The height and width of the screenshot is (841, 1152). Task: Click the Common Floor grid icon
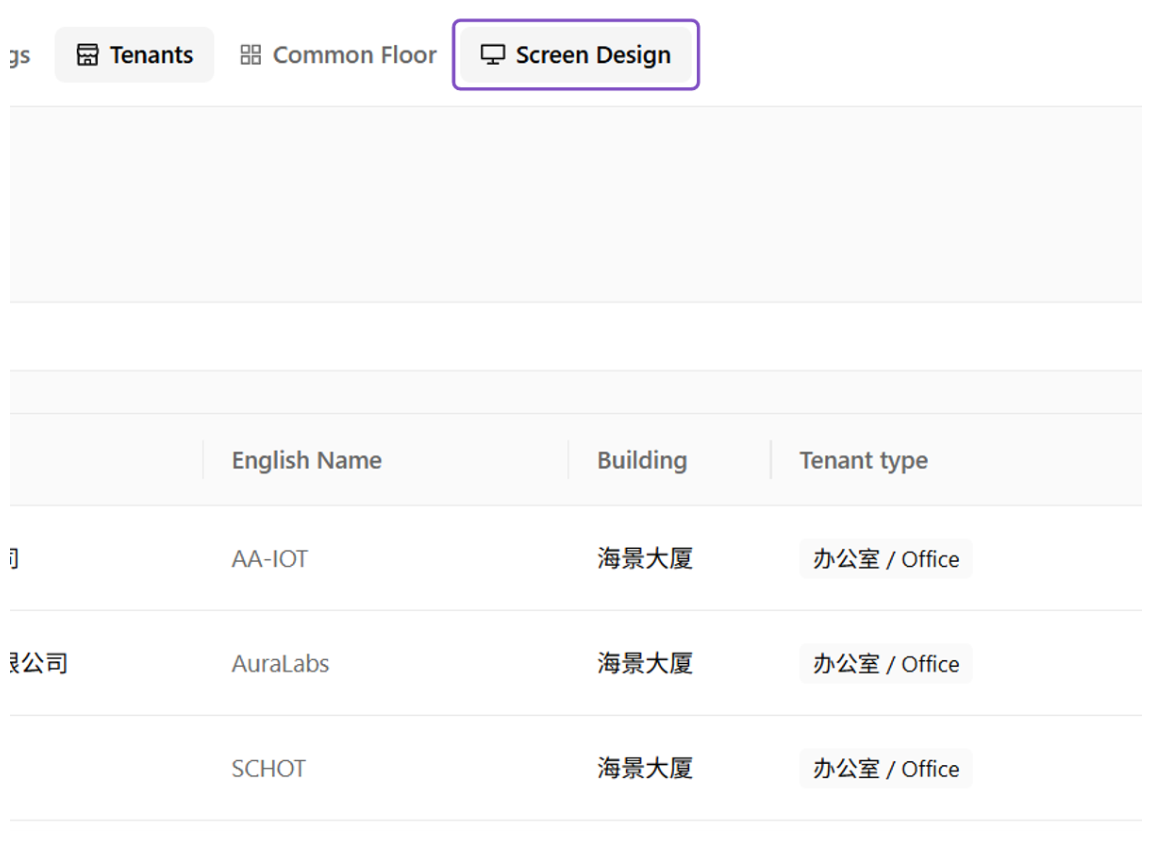(251, 55)
